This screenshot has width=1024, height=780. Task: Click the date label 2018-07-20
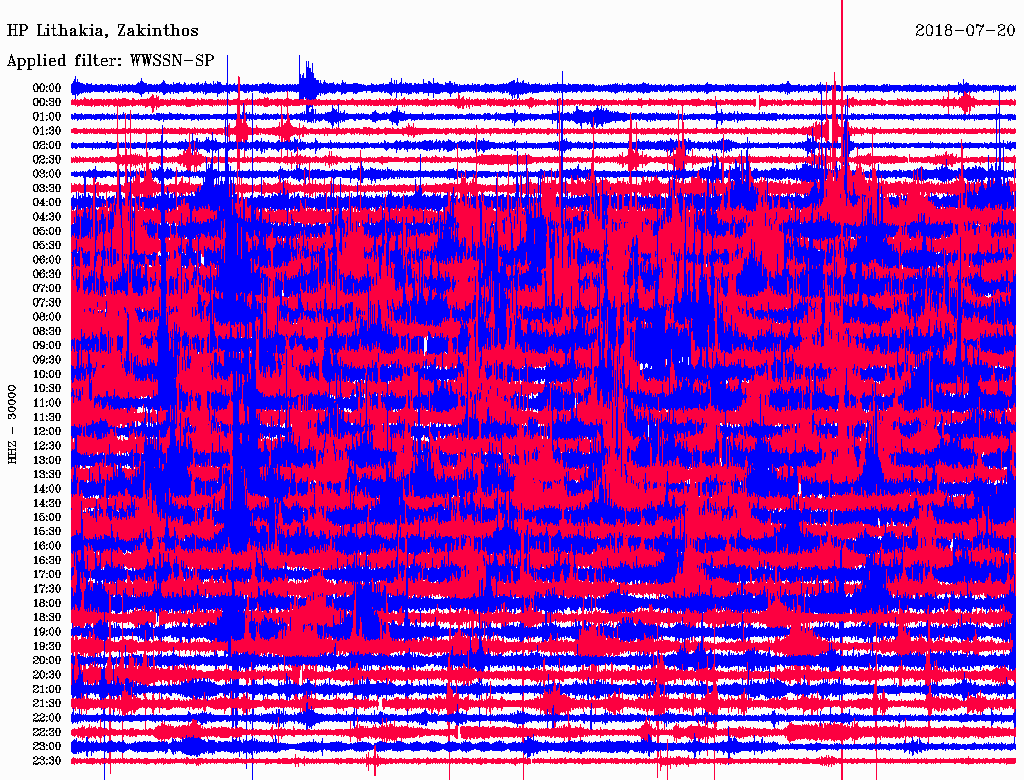coord(965,30)
